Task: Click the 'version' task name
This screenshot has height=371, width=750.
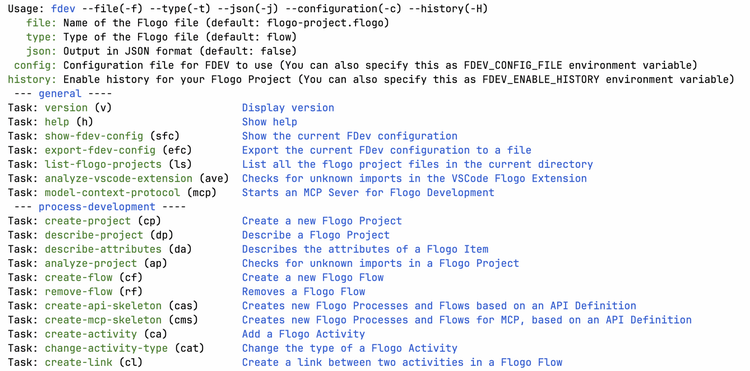Action: pos(66,108)
